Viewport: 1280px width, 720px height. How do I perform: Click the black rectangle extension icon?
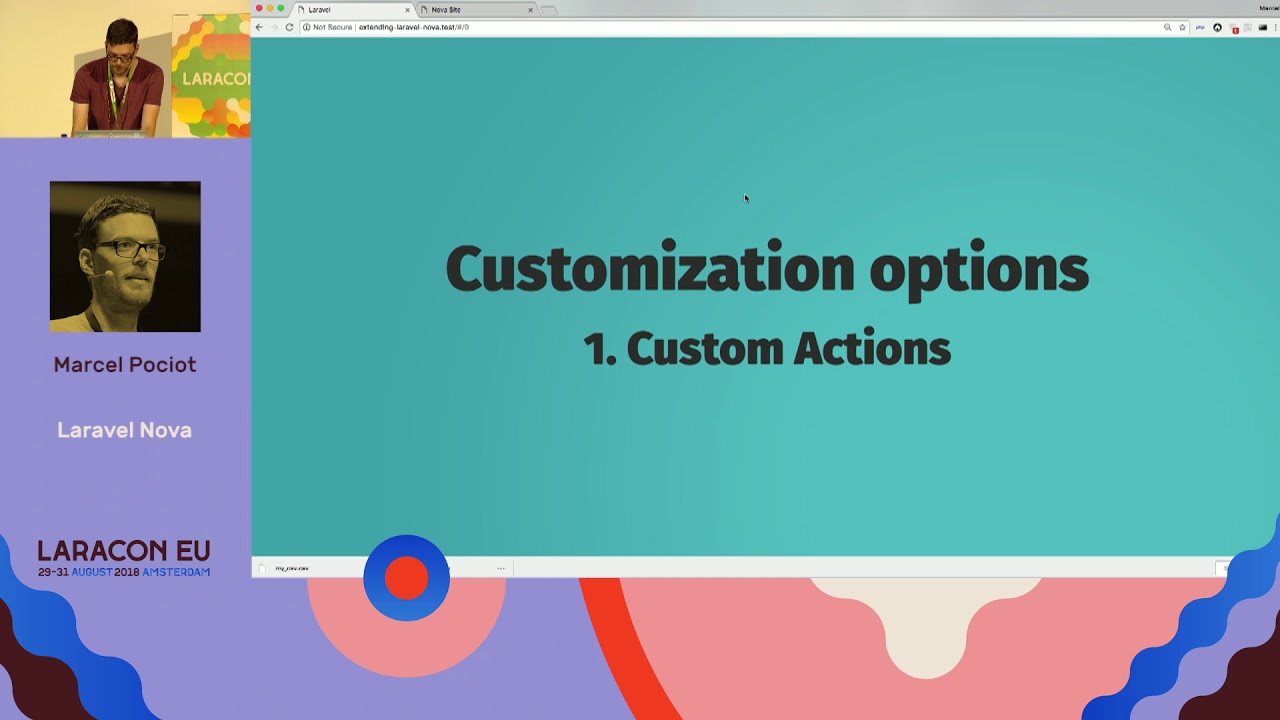pyautogui.click(x=1263, y=27)
